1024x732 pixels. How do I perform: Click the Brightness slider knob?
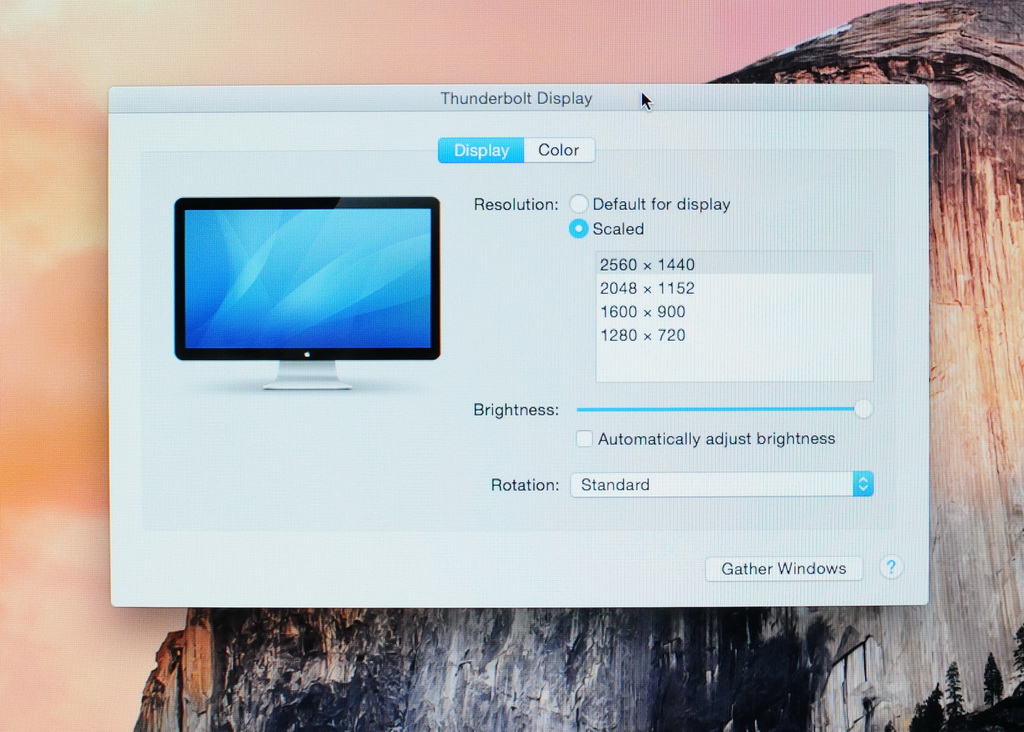(863, 409)
